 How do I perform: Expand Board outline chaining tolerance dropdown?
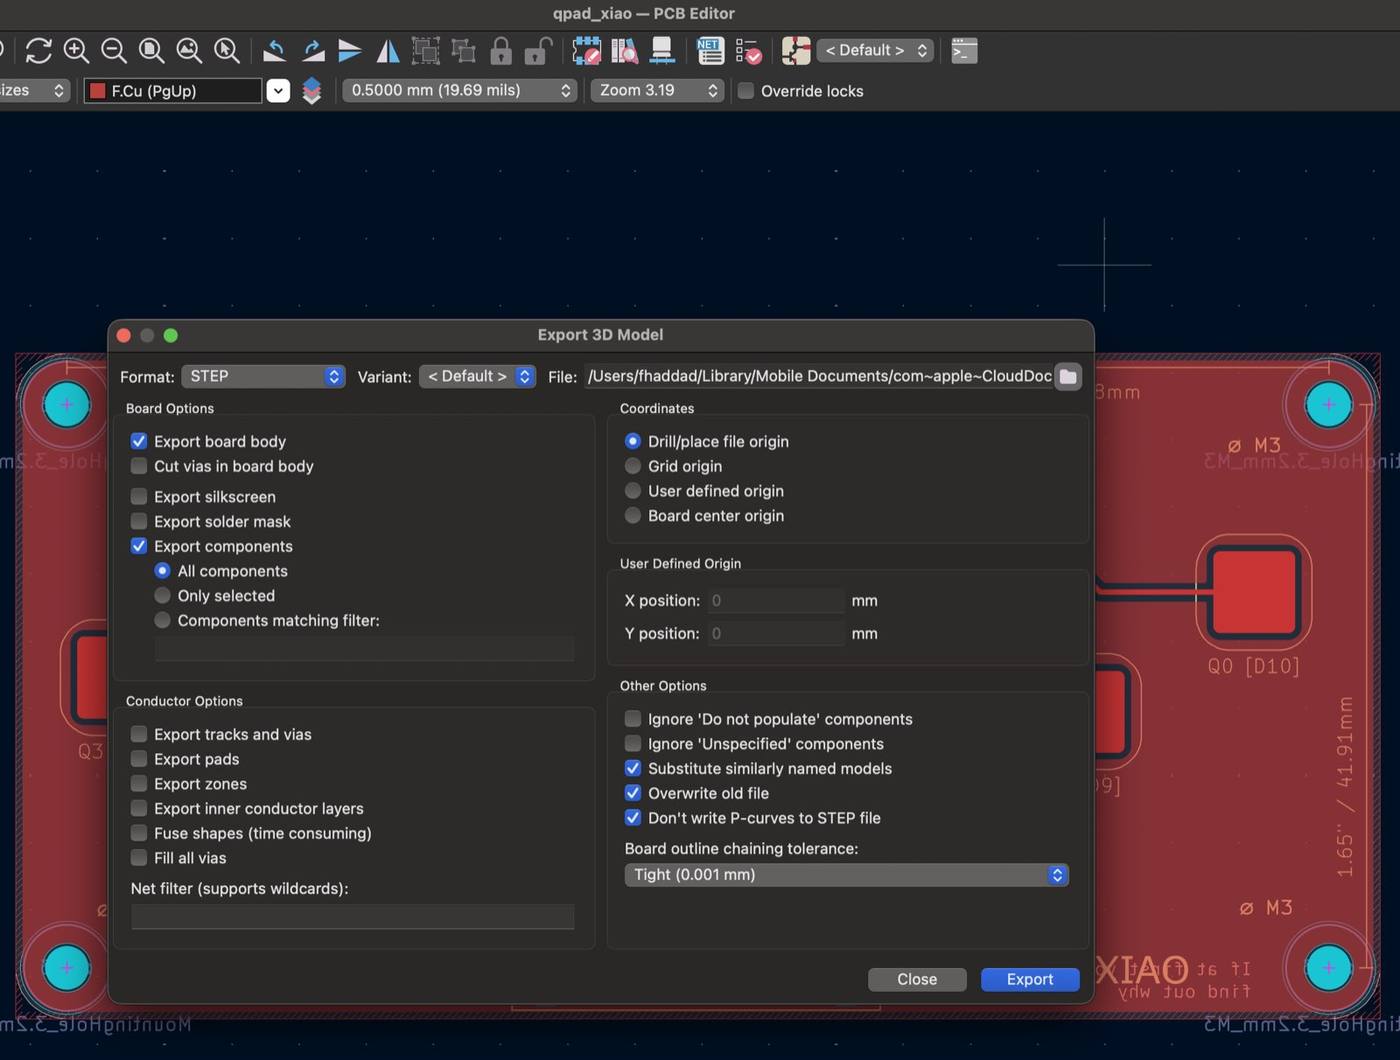pos(847,875)
